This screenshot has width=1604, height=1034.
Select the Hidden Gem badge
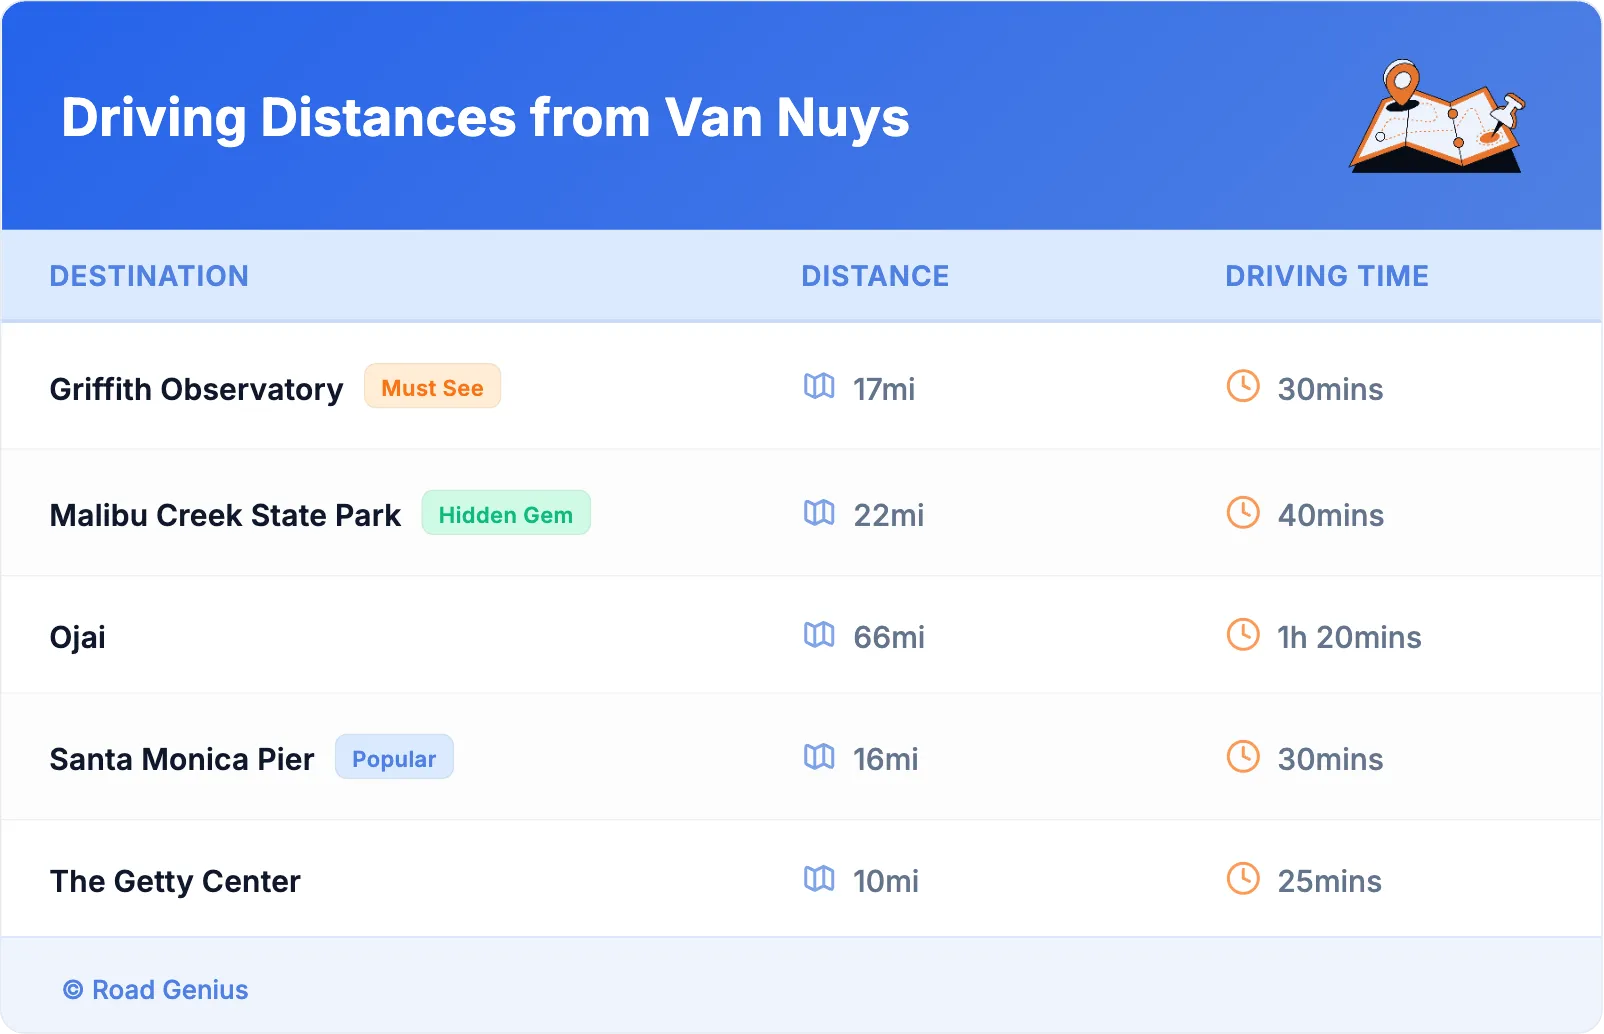click(x=506, y=514)
